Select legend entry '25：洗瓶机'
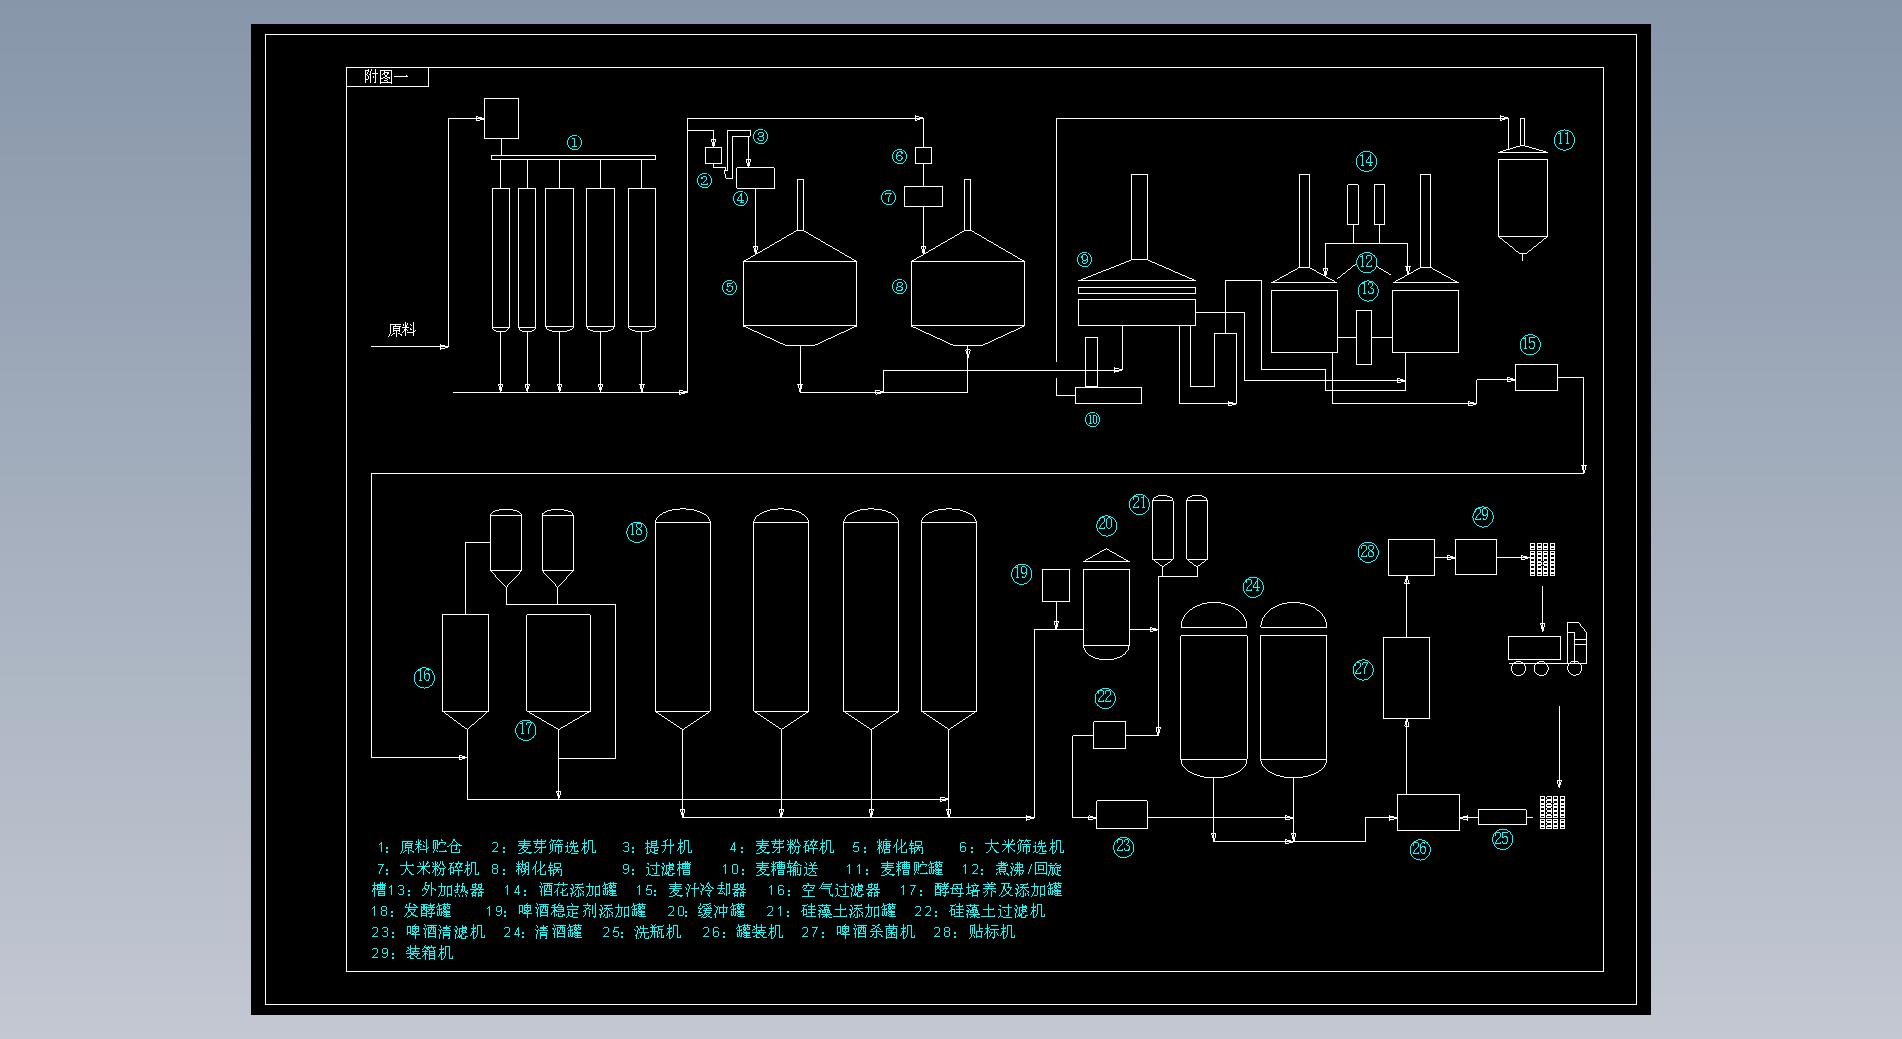The image size is (1902, 1039). [642, 932]
